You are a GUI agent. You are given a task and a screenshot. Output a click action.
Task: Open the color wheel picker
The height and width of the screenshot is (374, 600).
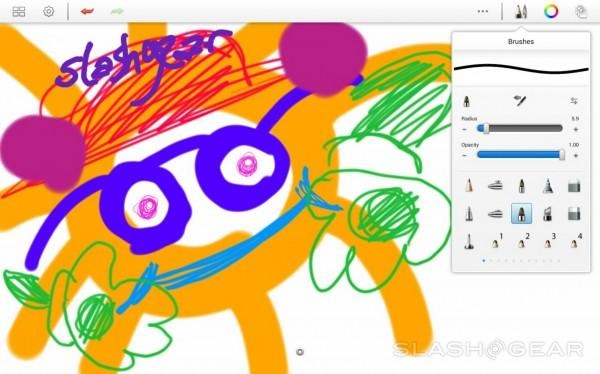coord(551,11)
